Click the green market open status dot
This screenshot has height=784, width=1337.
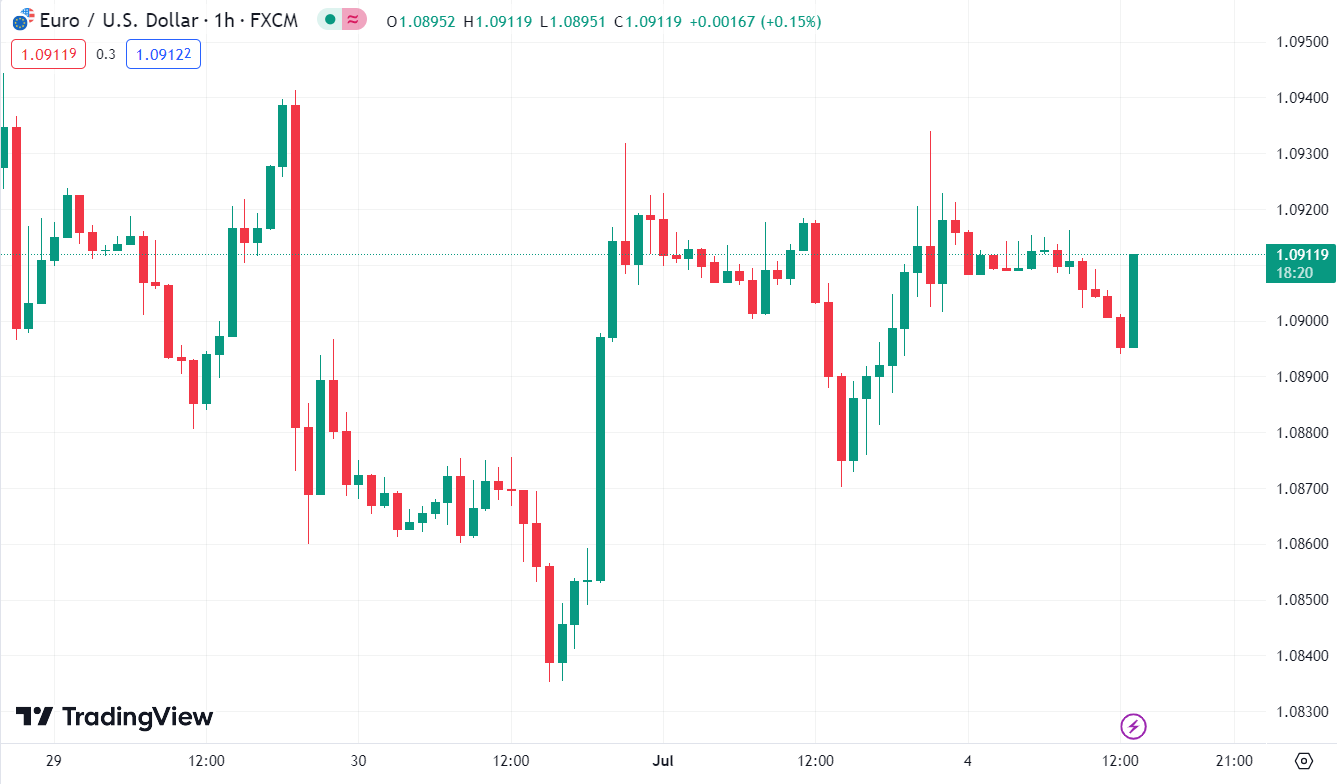[x=330, y=19]
